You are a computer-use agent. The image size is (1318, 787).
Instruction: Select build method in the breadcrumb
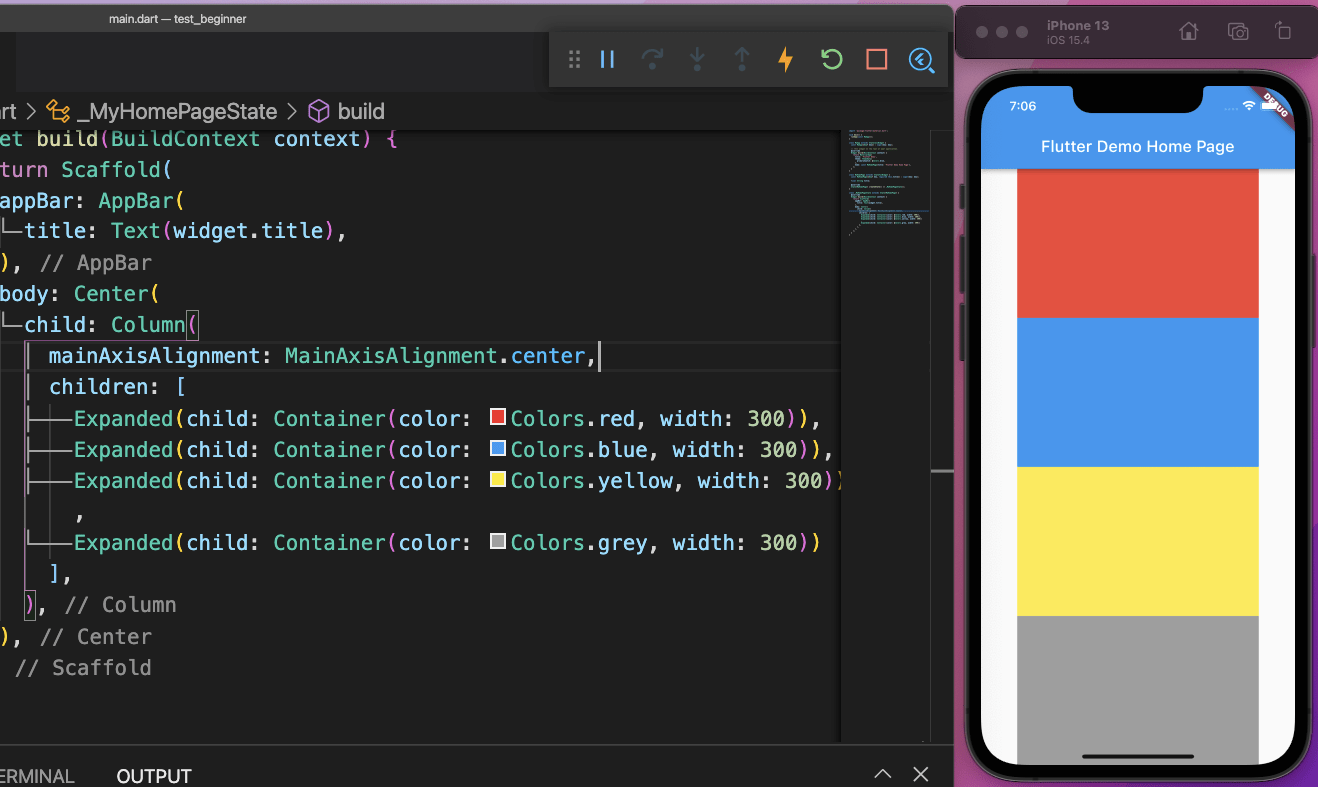361,111
